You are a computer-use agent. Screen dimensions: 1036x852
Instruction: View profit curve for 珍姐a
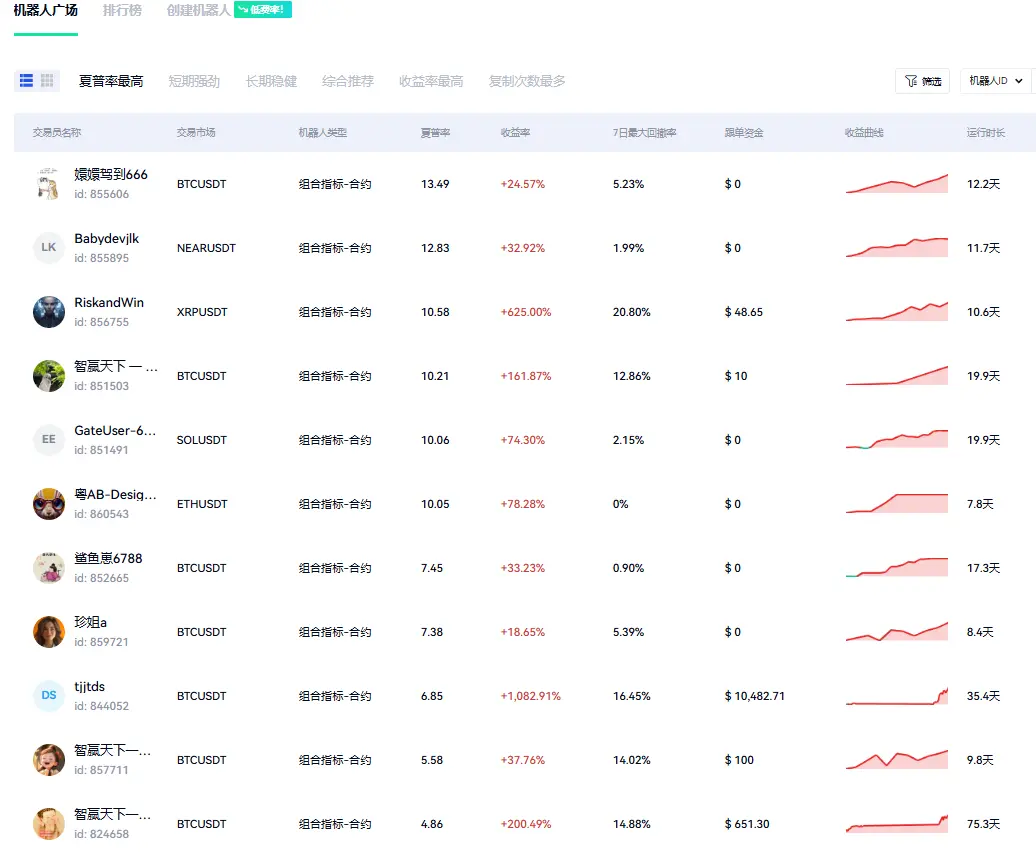click(x=897, y=632)
